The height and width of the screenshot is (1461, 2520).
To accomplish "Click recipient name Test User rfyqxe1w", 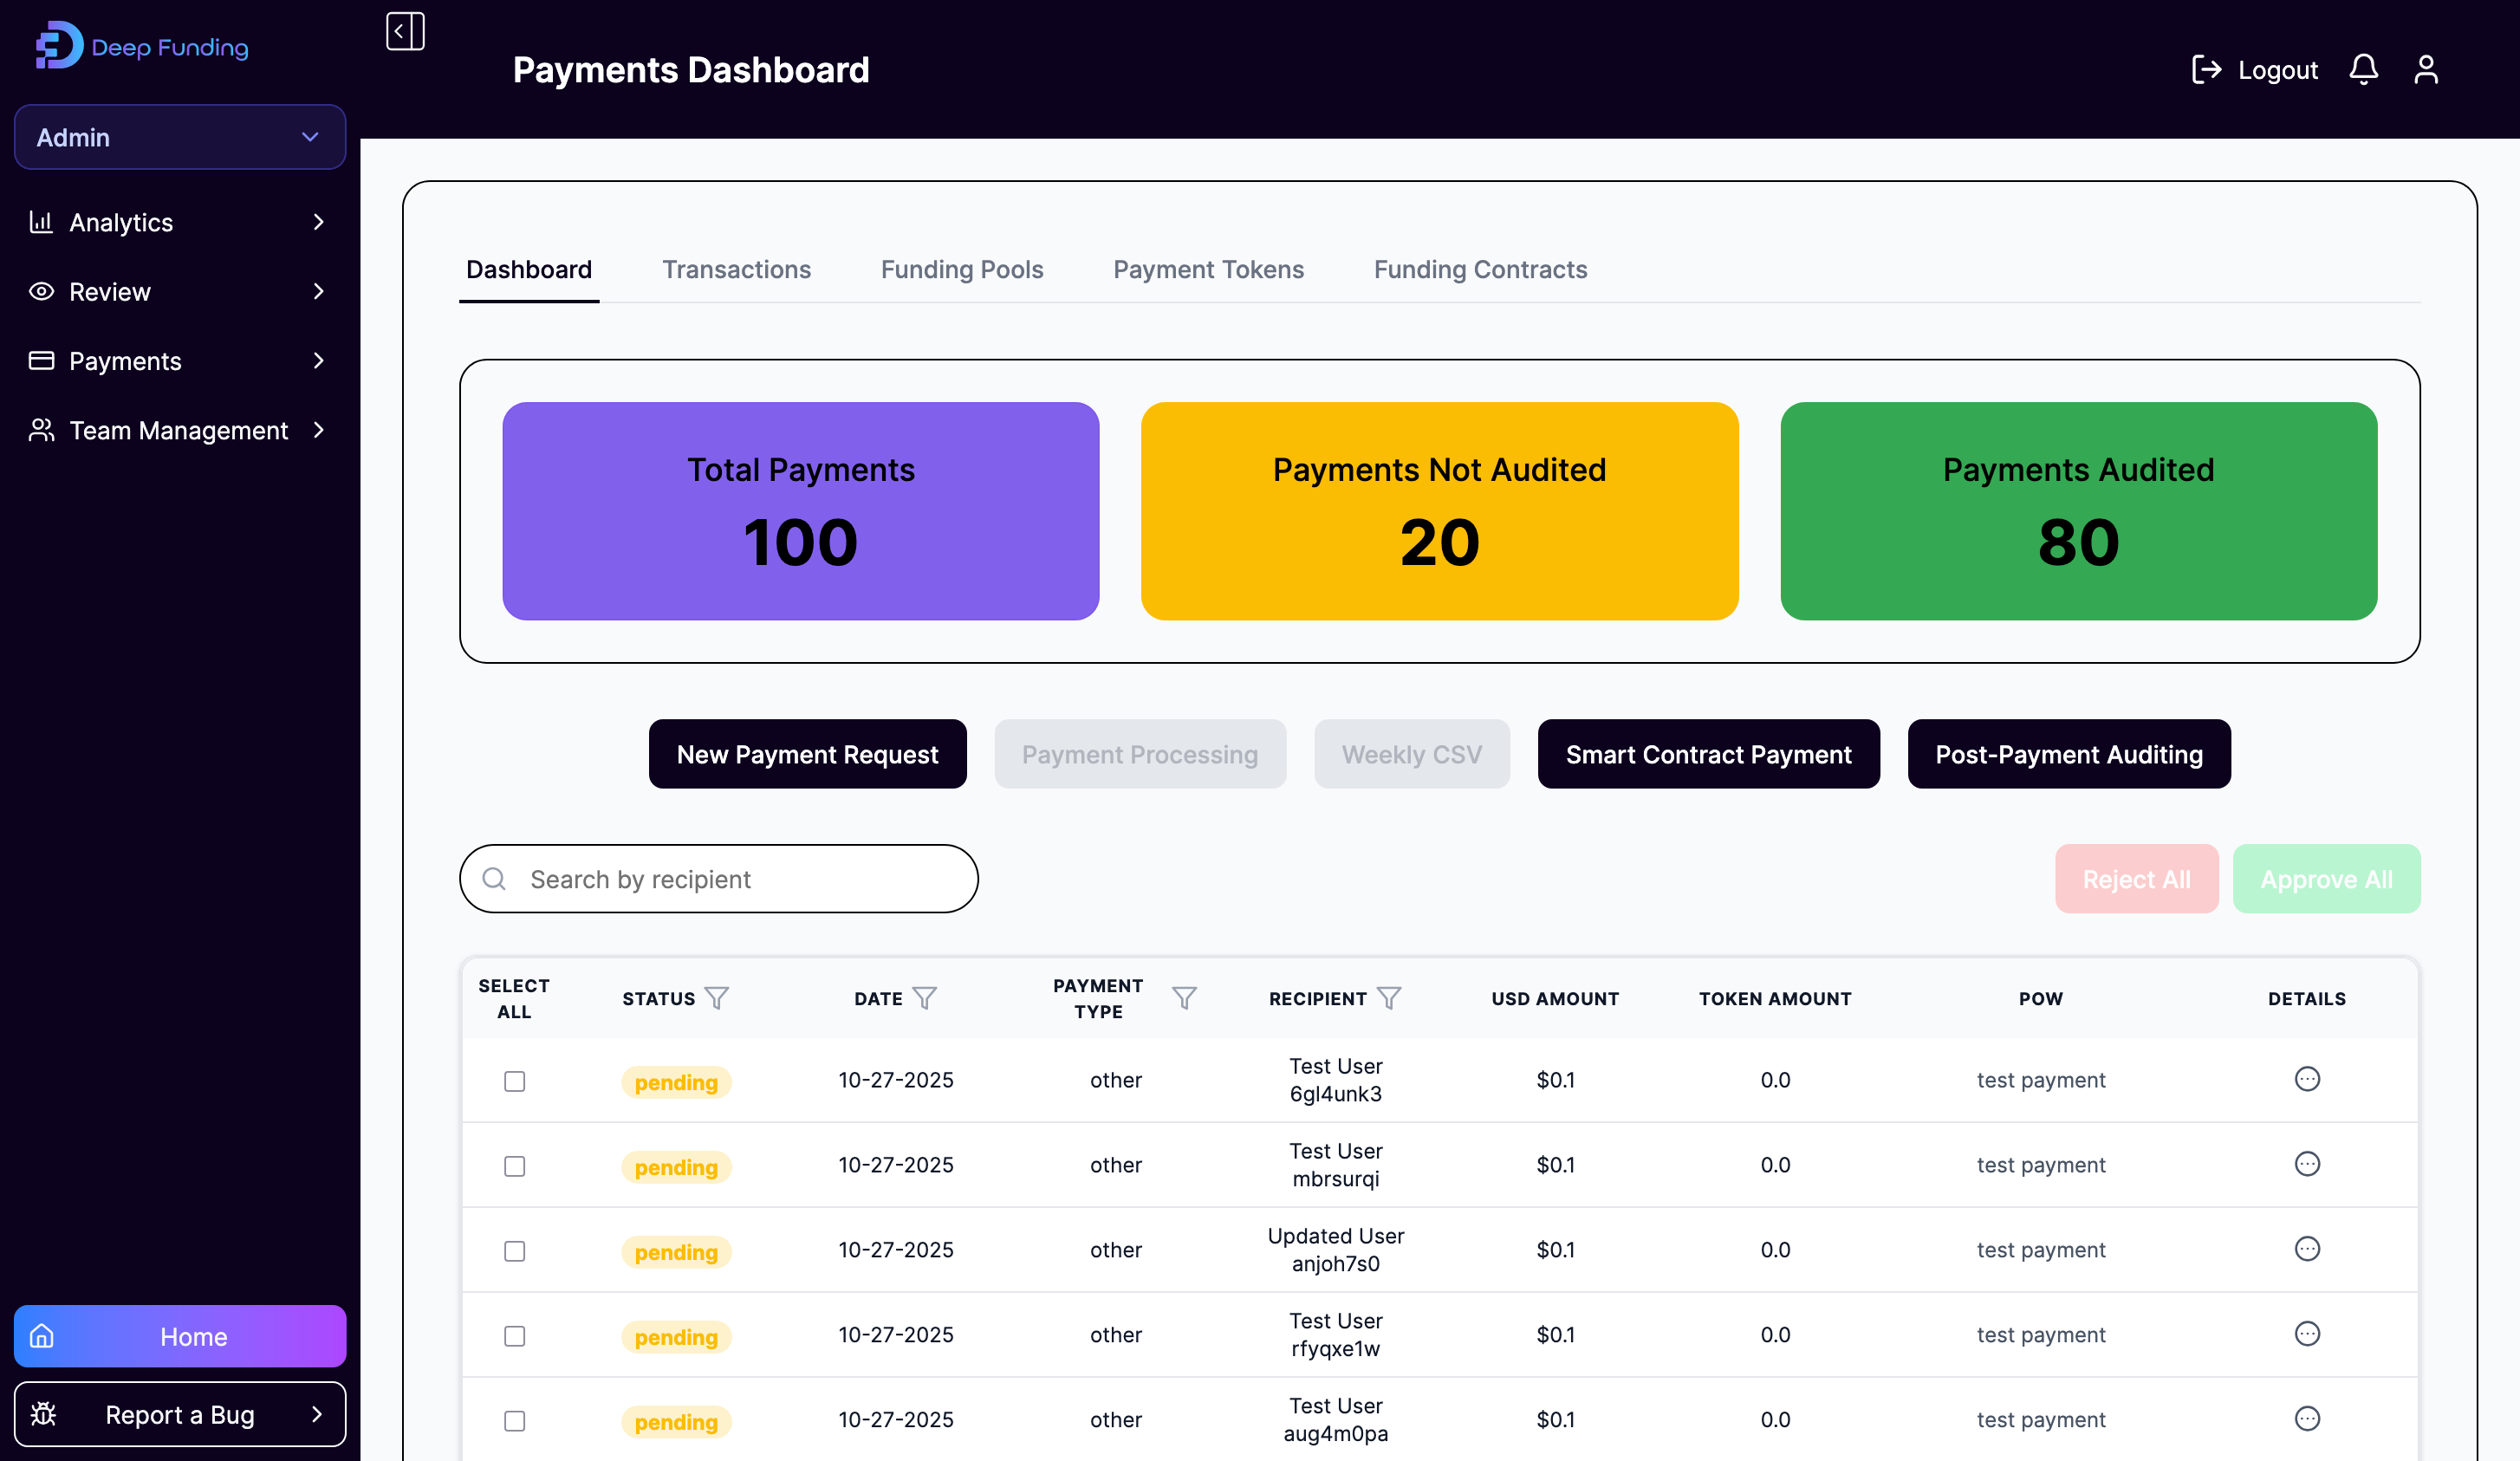I will click(x=1335, y=1335).
